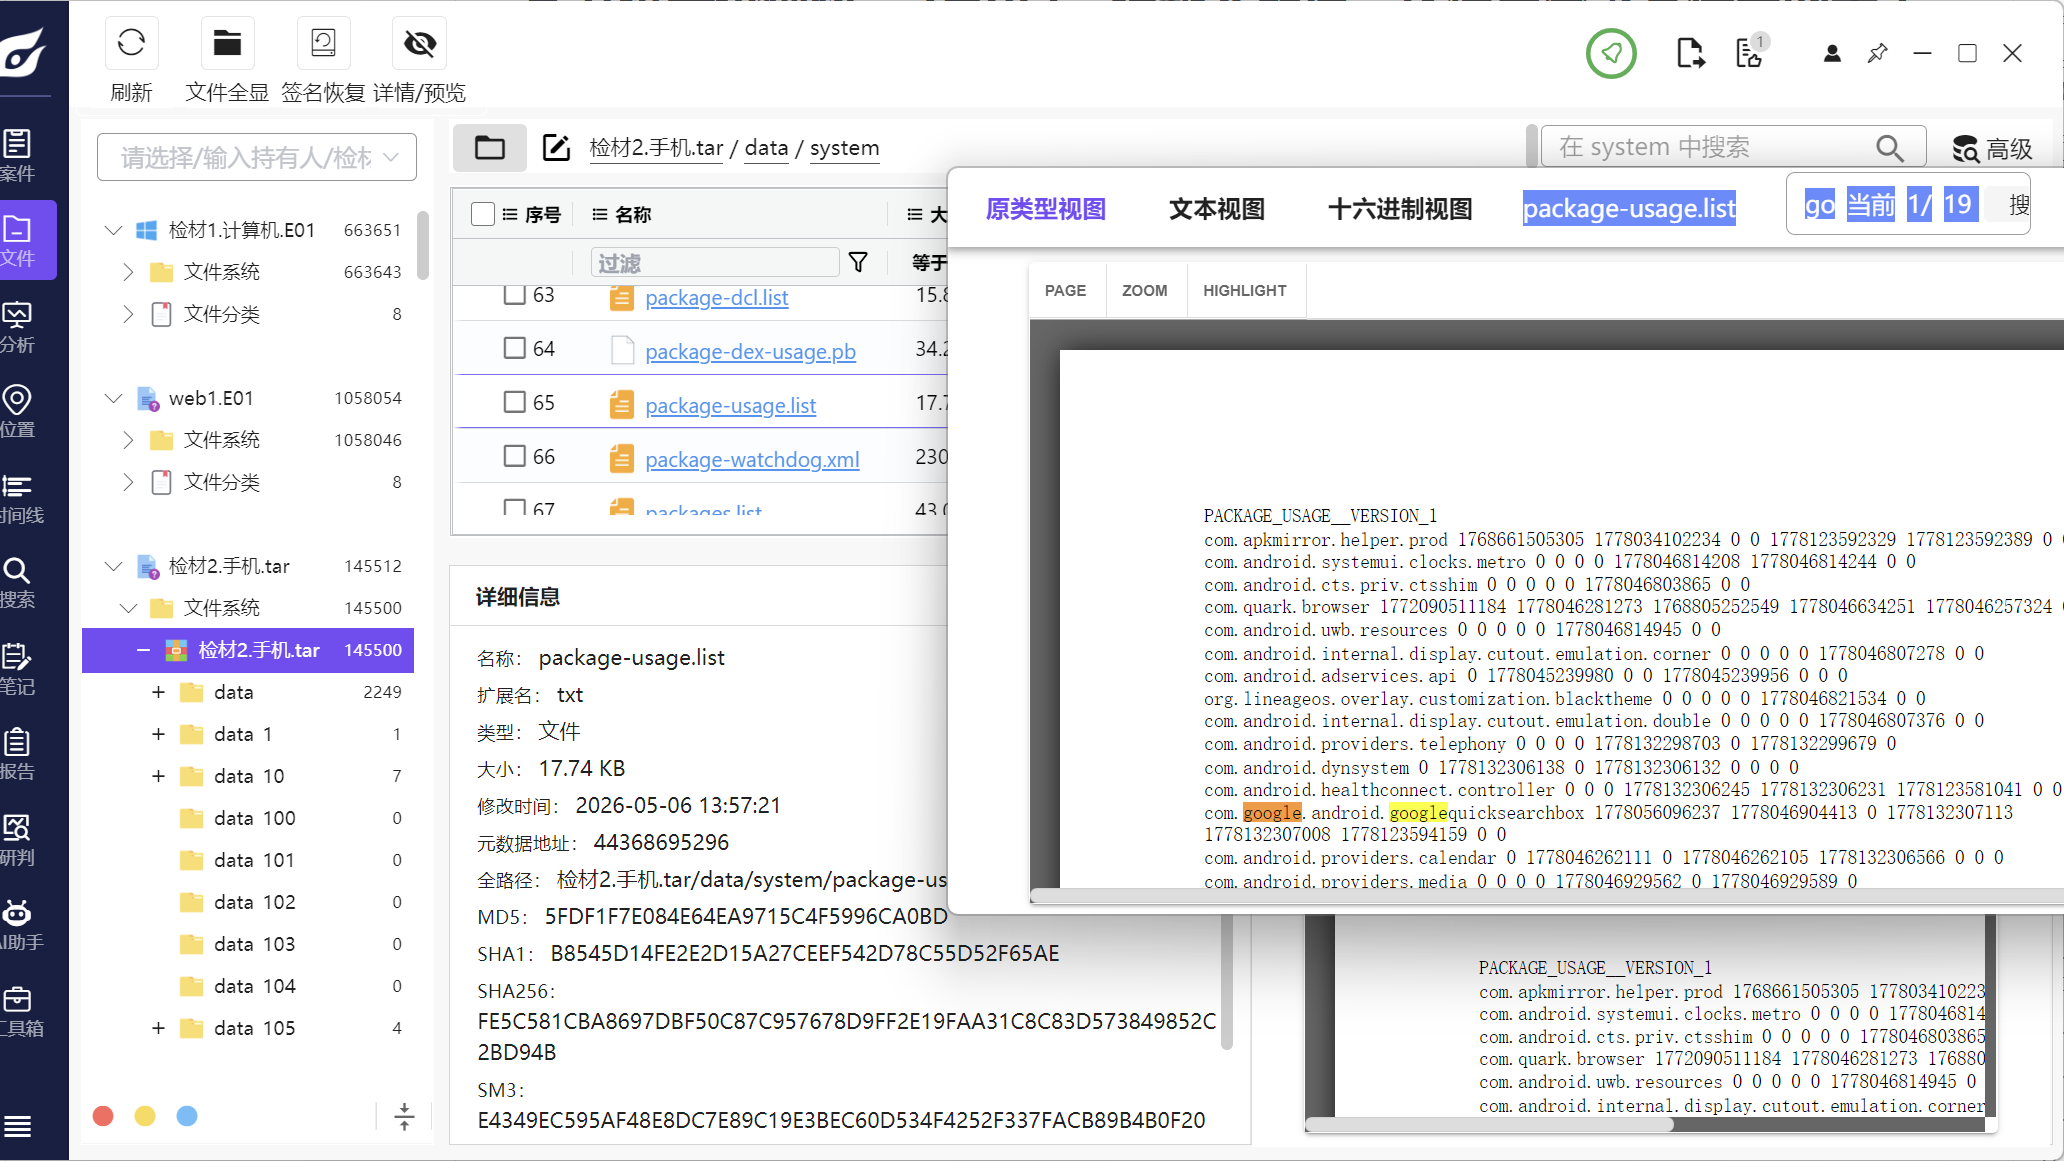
Task: Click the 刷新 refresh icon
Action: (131, 43)
